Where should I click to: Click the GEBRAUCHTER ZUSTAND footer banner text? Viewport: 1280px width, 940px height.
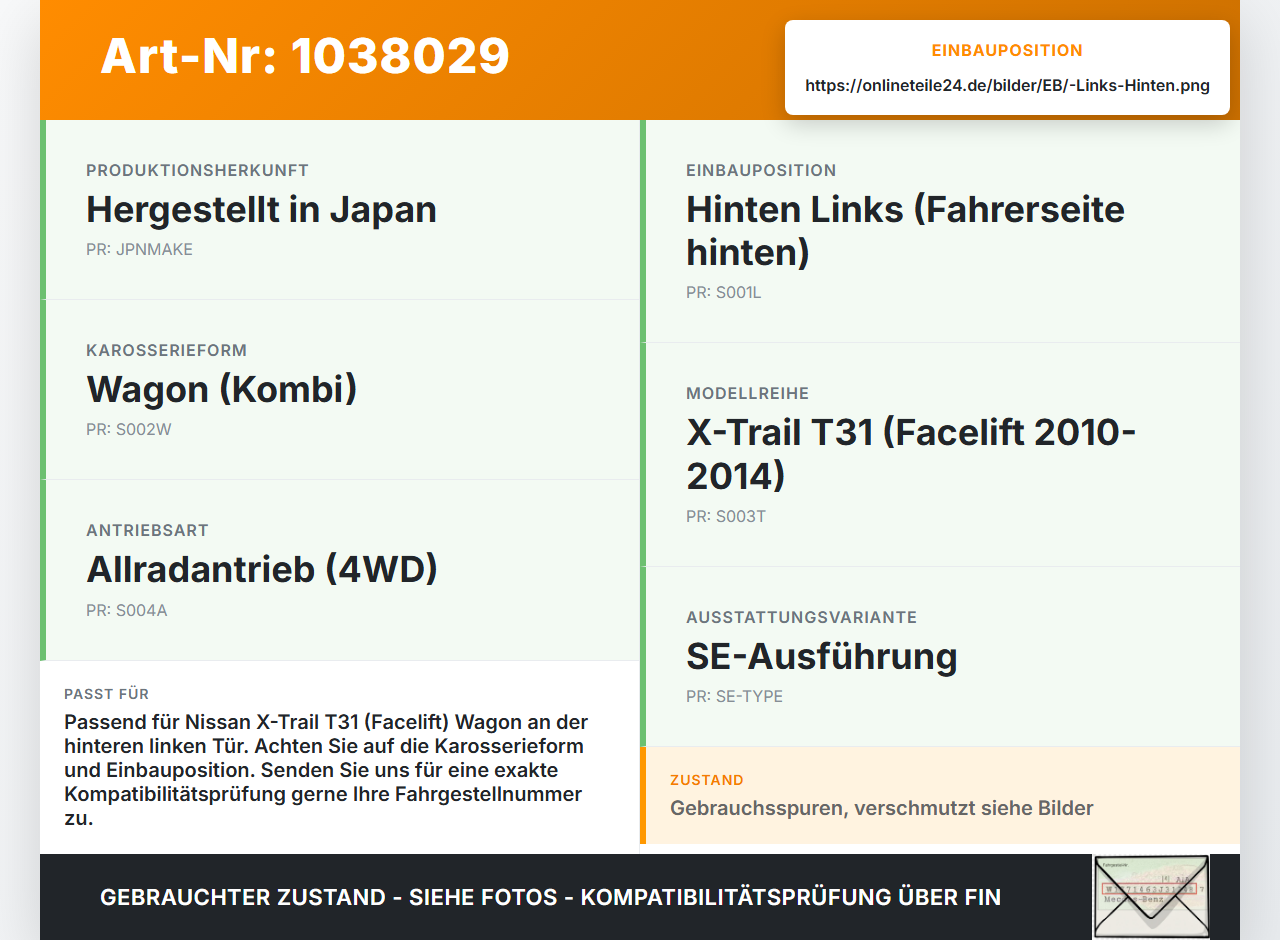pos(550,897)
